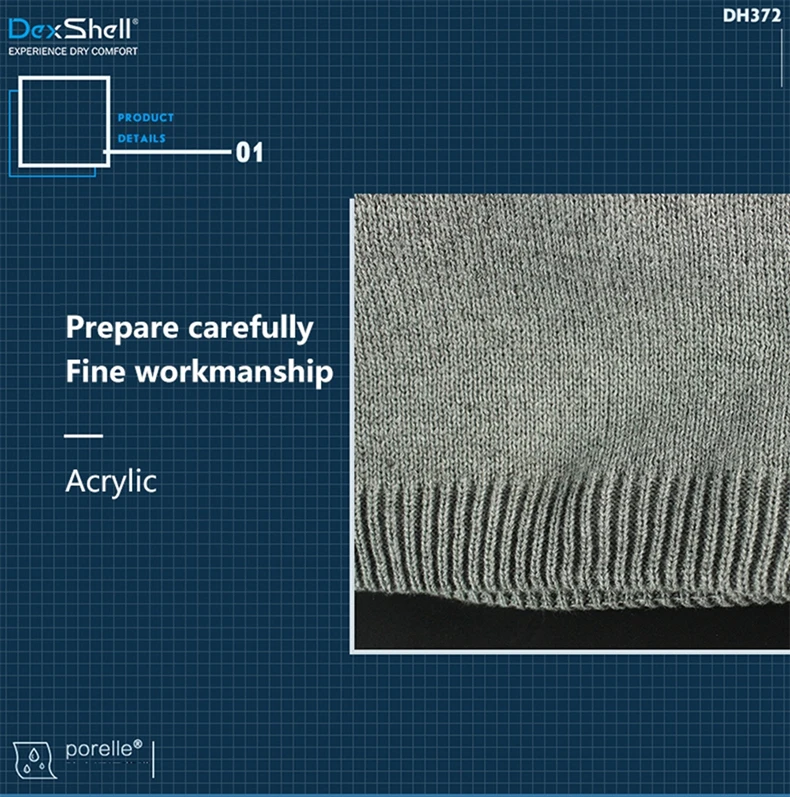This screenshot has width=790, height=797.
Task: Click the 'Acrylic' material text
Action: pos(111,481)
